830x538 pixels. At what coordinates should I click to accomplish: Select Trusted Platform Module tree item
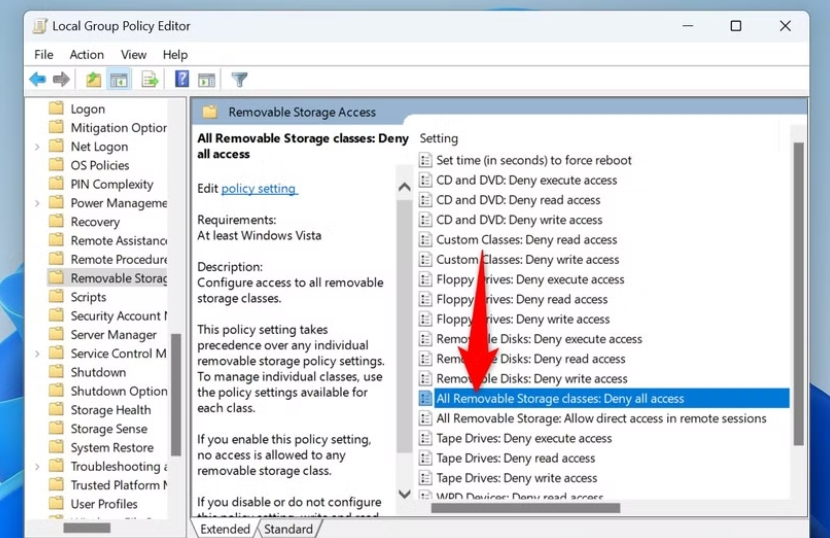click(x=119, y=485)
